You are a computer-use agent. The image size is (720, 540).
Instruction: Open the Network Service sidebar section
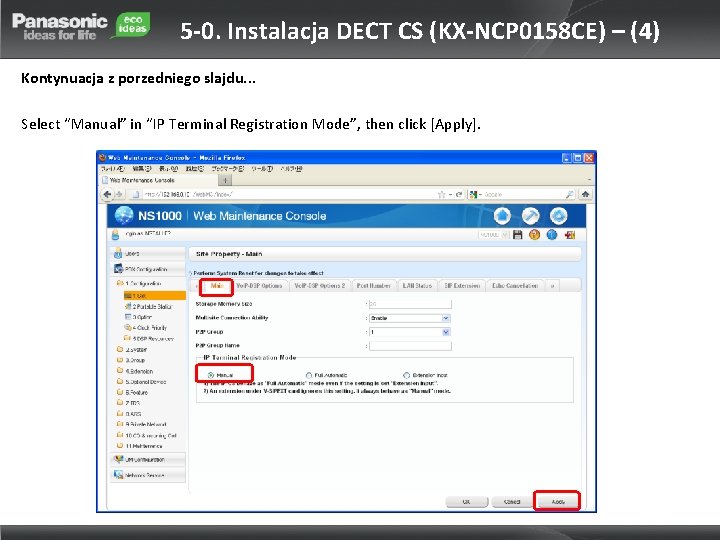tap(148, 475)
